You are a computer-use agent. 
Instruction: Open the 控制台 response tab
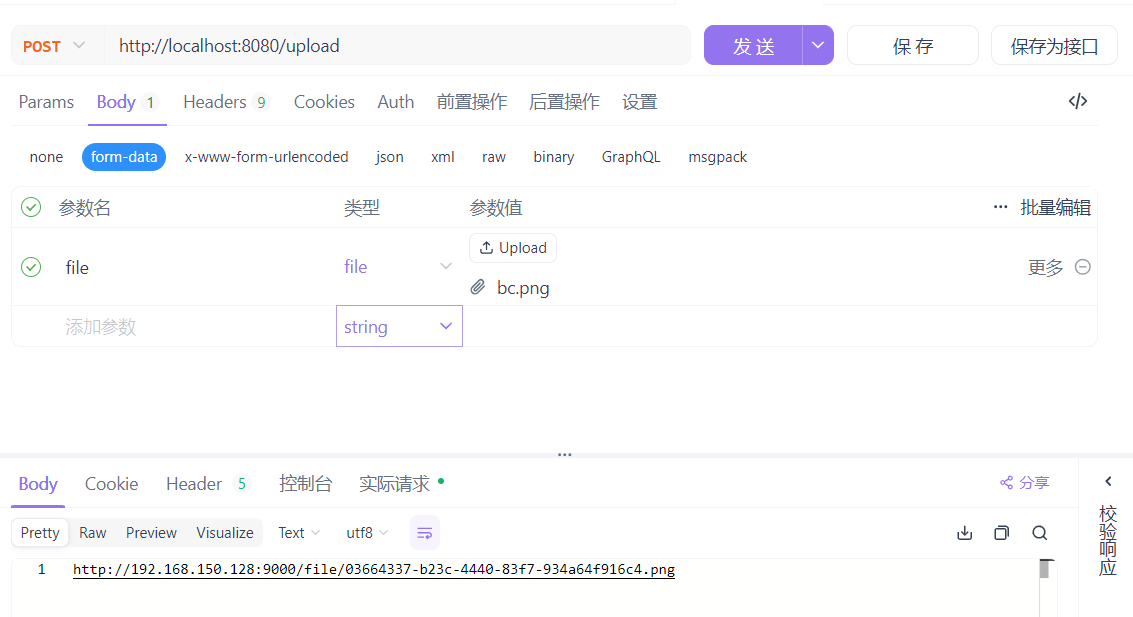click(305, 484)
